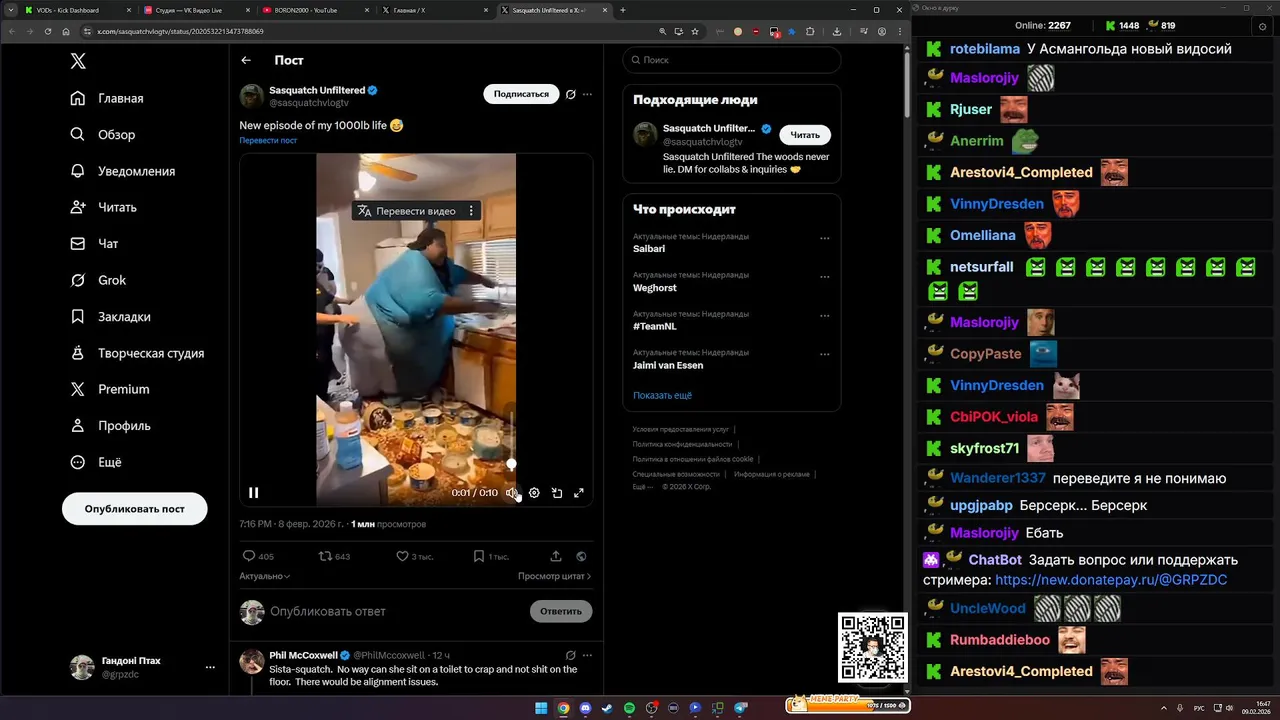Adjust the video volume slider handle
1280x720 pixels.
(x=512, y=464)
